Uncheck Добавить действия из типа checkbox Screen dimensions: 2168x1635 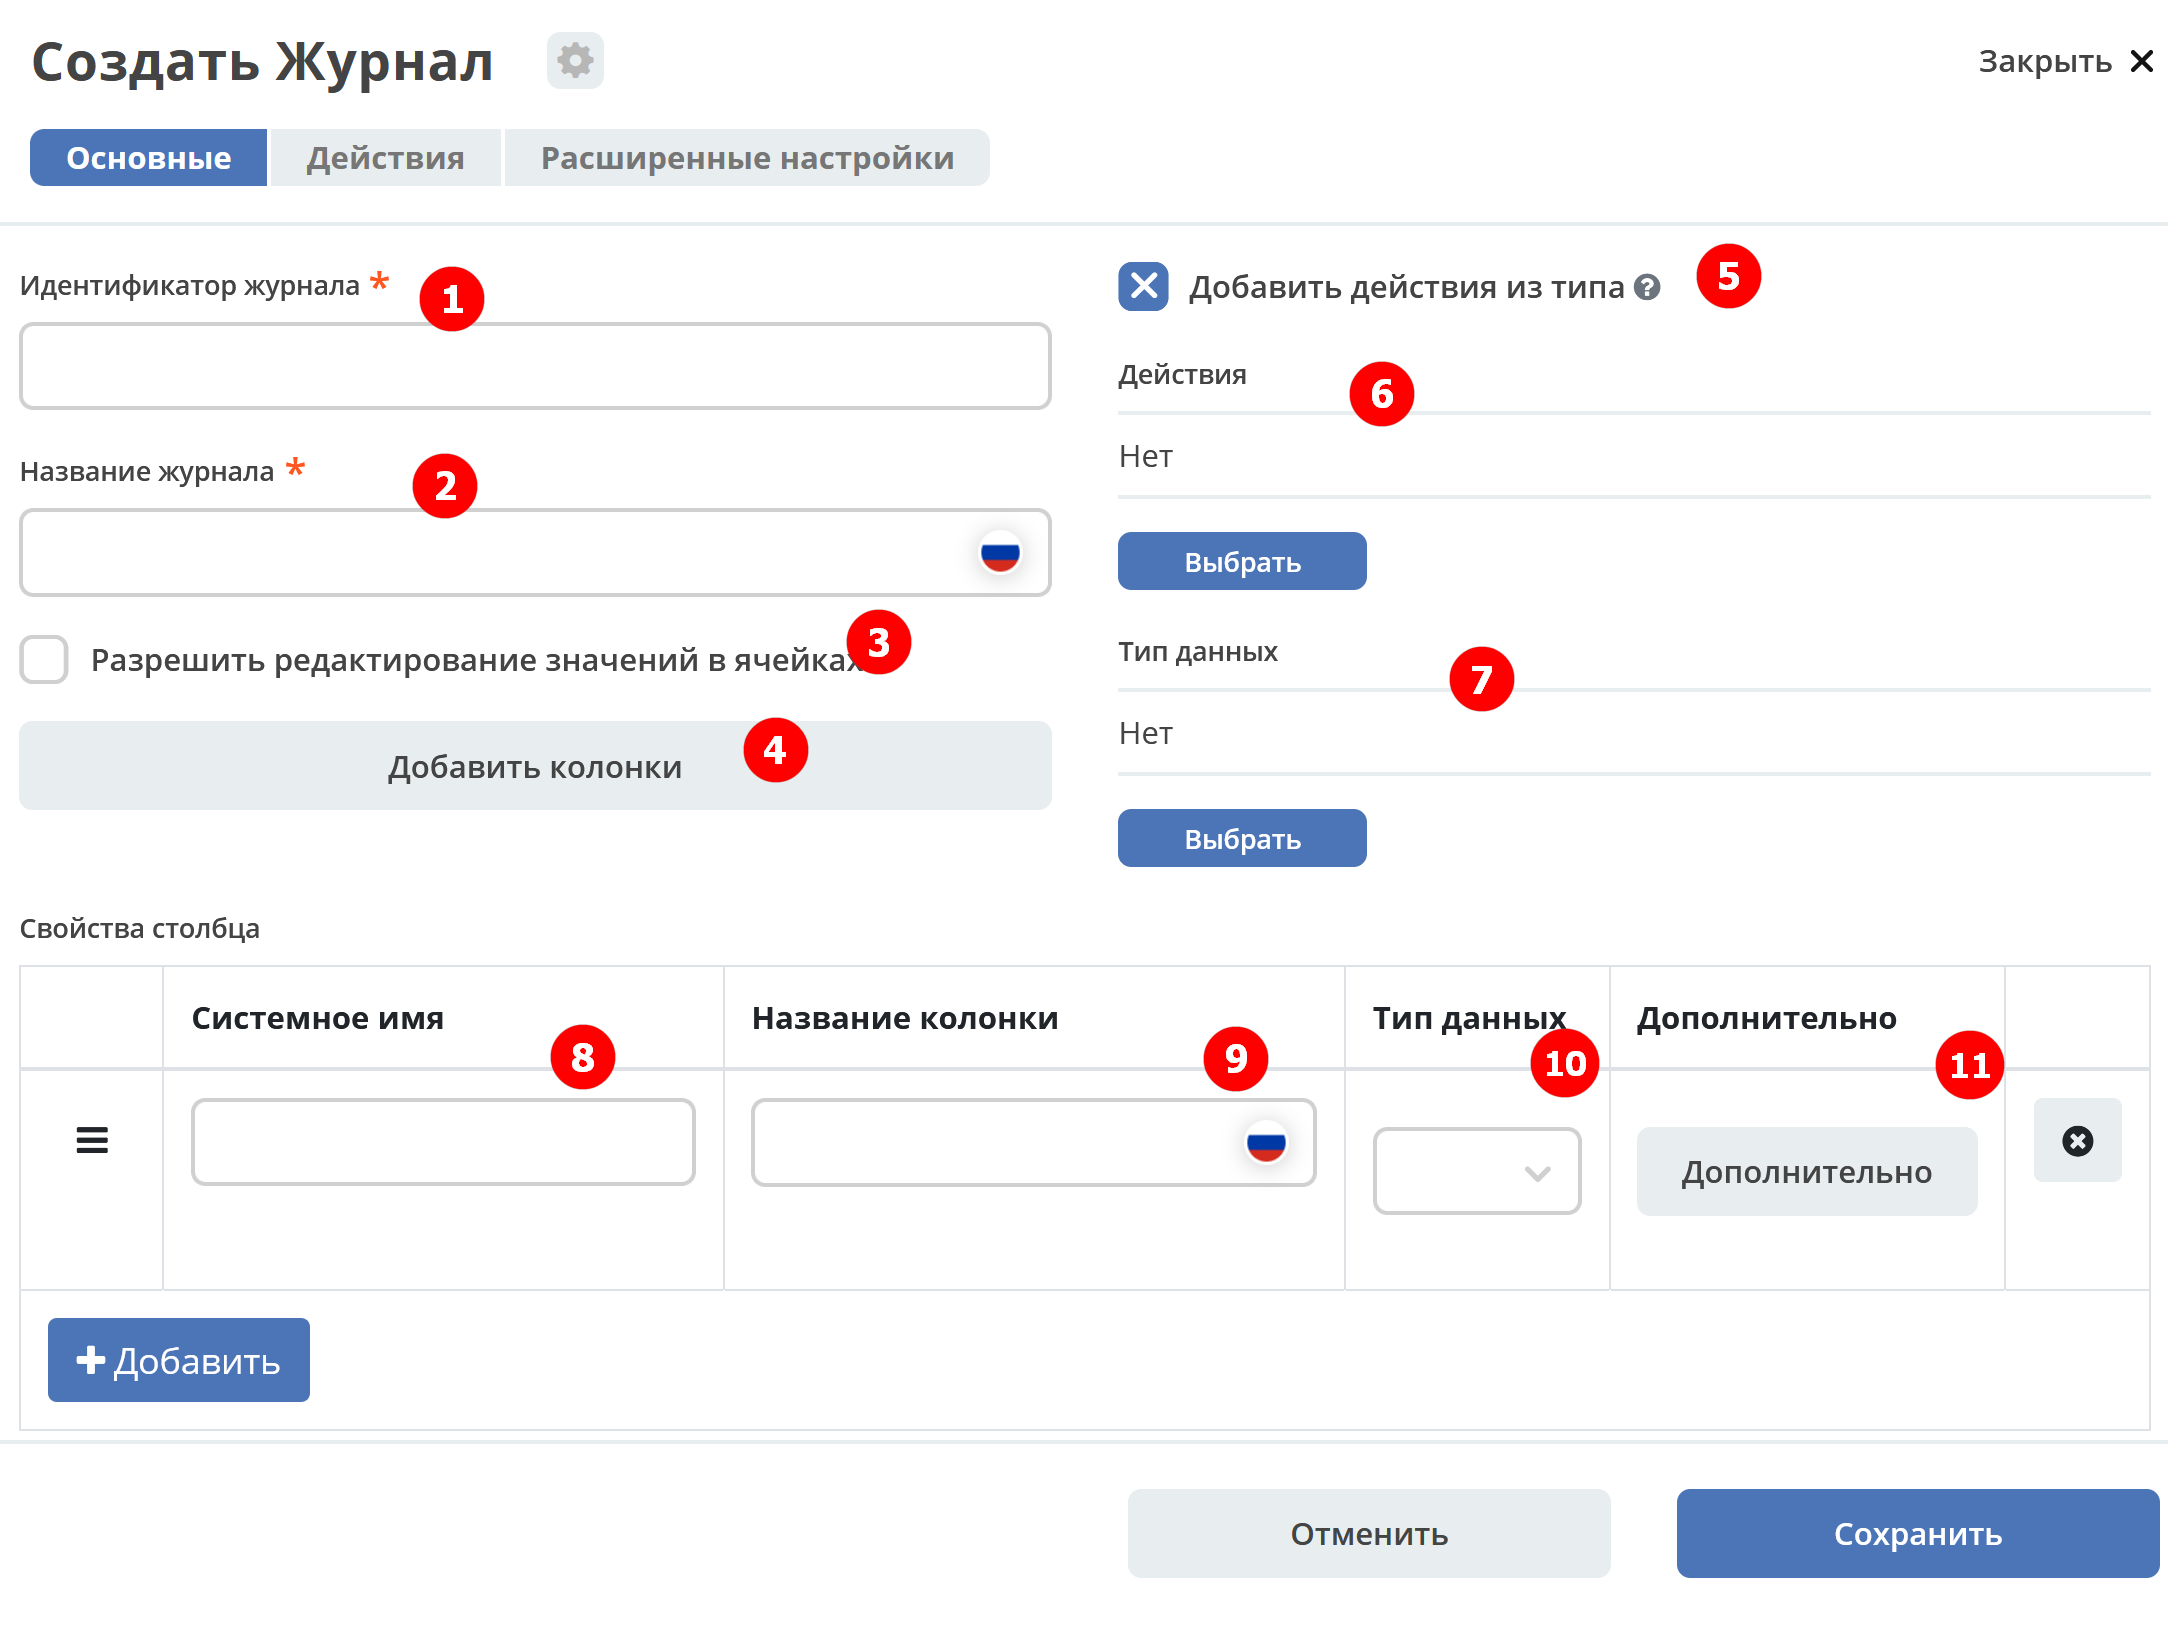pos(1143,287)
